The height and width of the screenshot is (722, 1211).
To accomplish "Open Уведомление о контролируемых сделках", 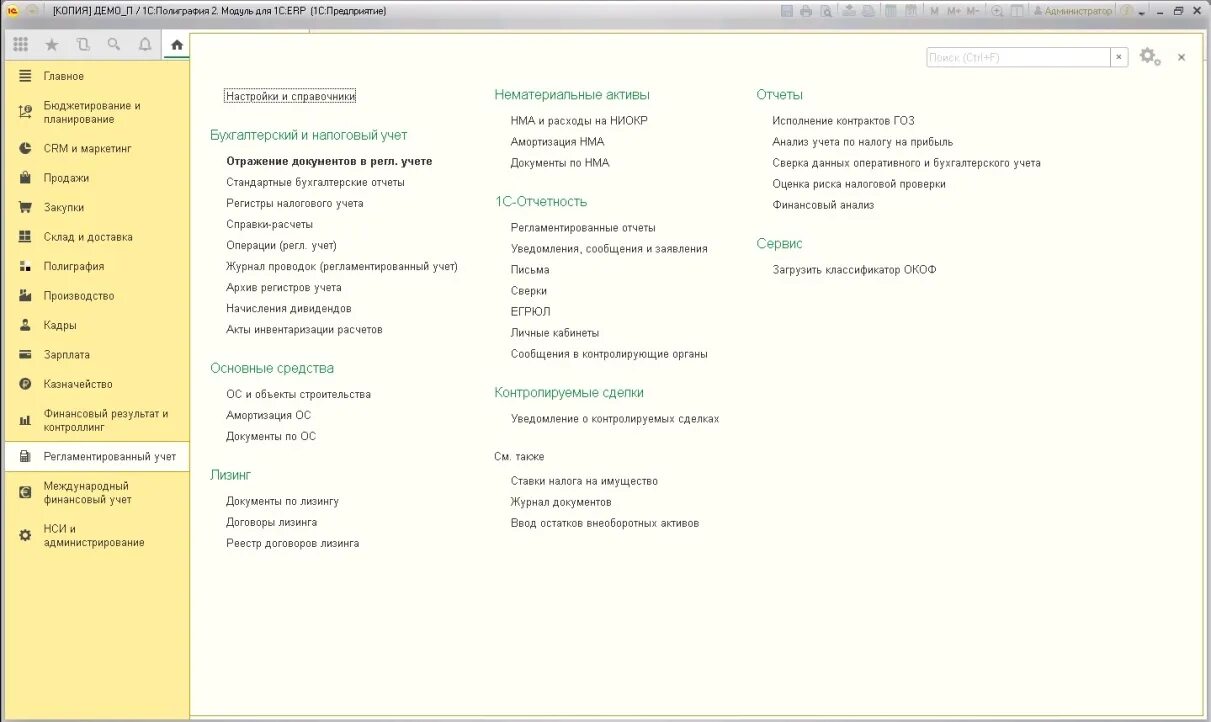I will 615,418.
